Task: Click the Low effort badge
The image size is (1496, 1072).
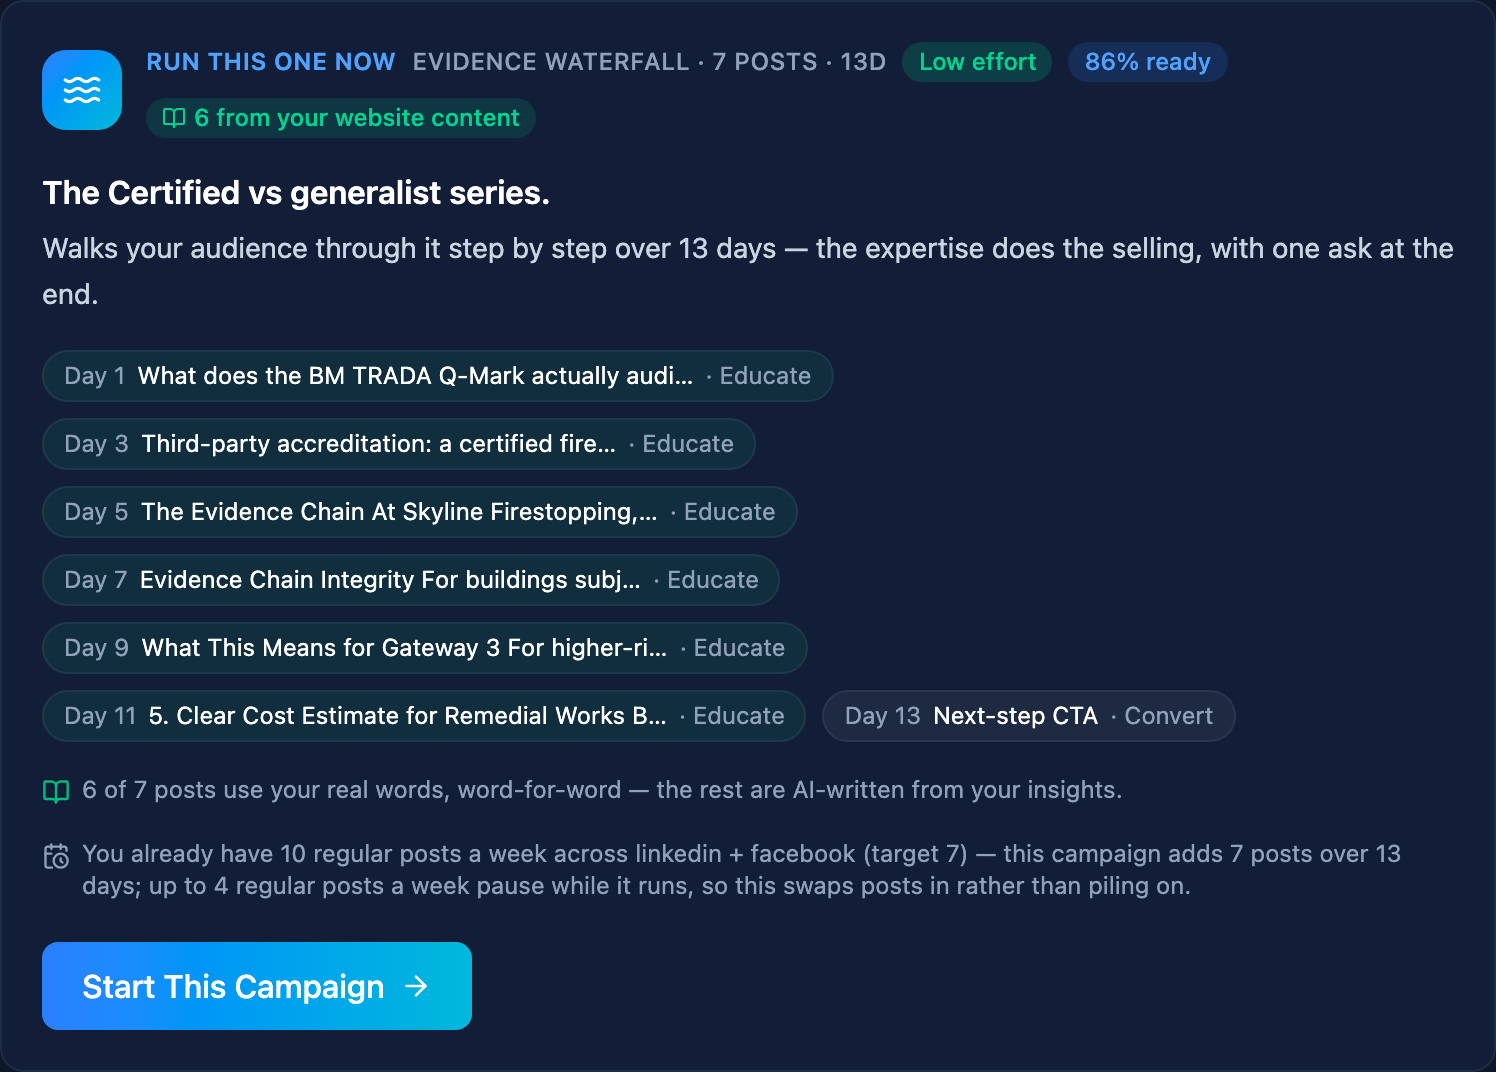Action: [977, 62]
